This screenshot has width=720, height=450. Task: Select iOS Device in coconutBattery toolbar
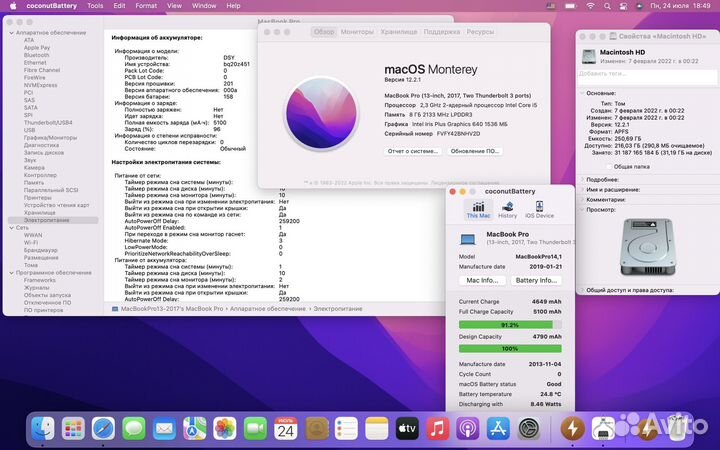pos(540,209)
